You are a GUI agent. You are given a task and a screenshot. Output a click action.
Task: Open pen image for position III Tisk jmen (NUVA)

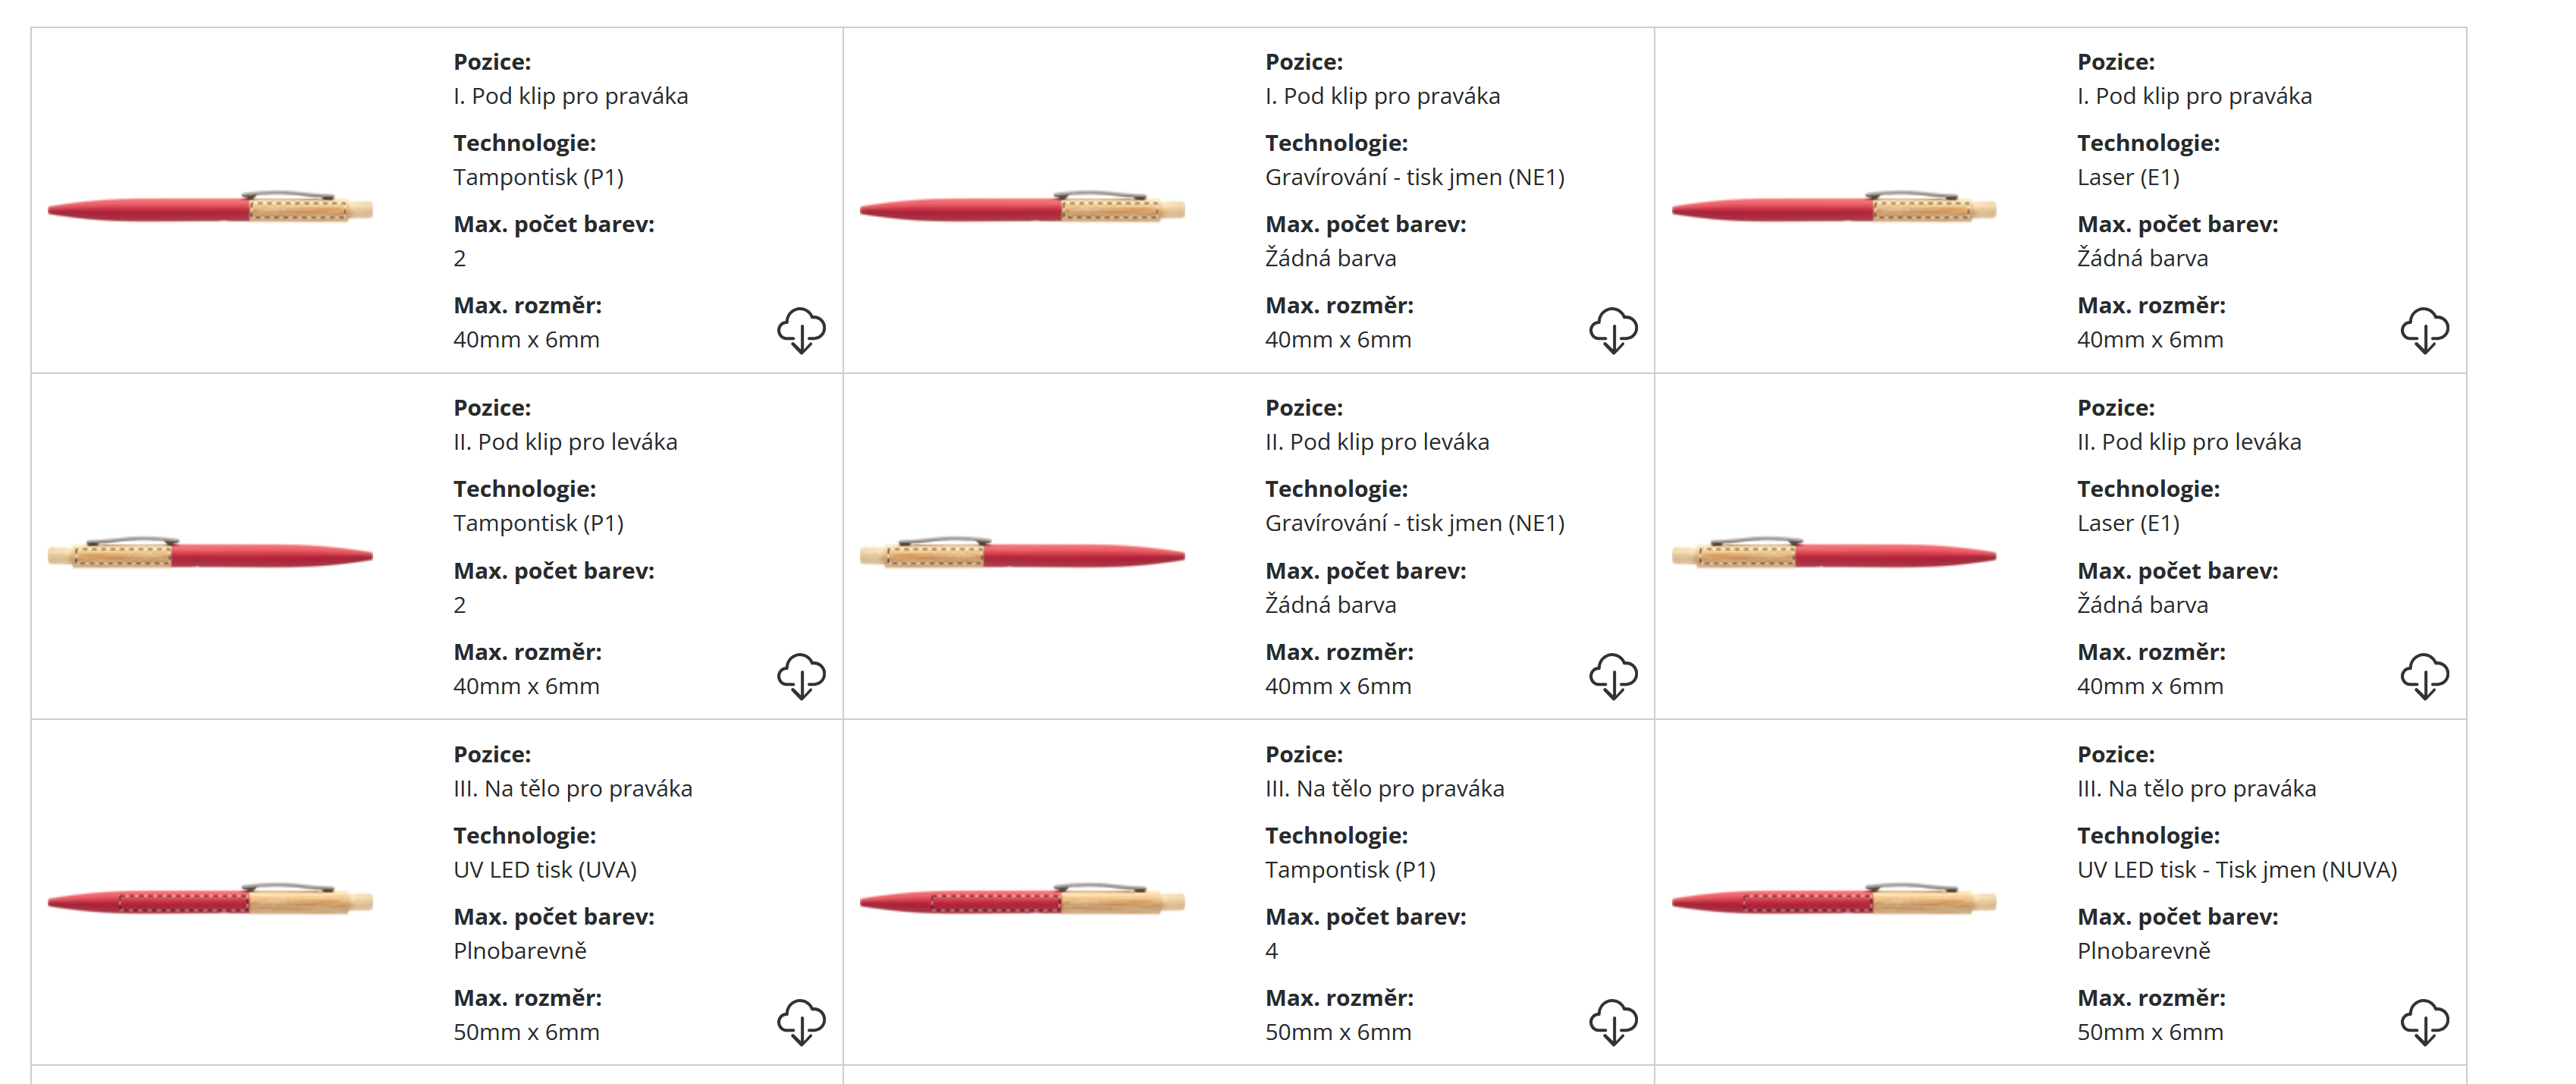pos(1834,901)
